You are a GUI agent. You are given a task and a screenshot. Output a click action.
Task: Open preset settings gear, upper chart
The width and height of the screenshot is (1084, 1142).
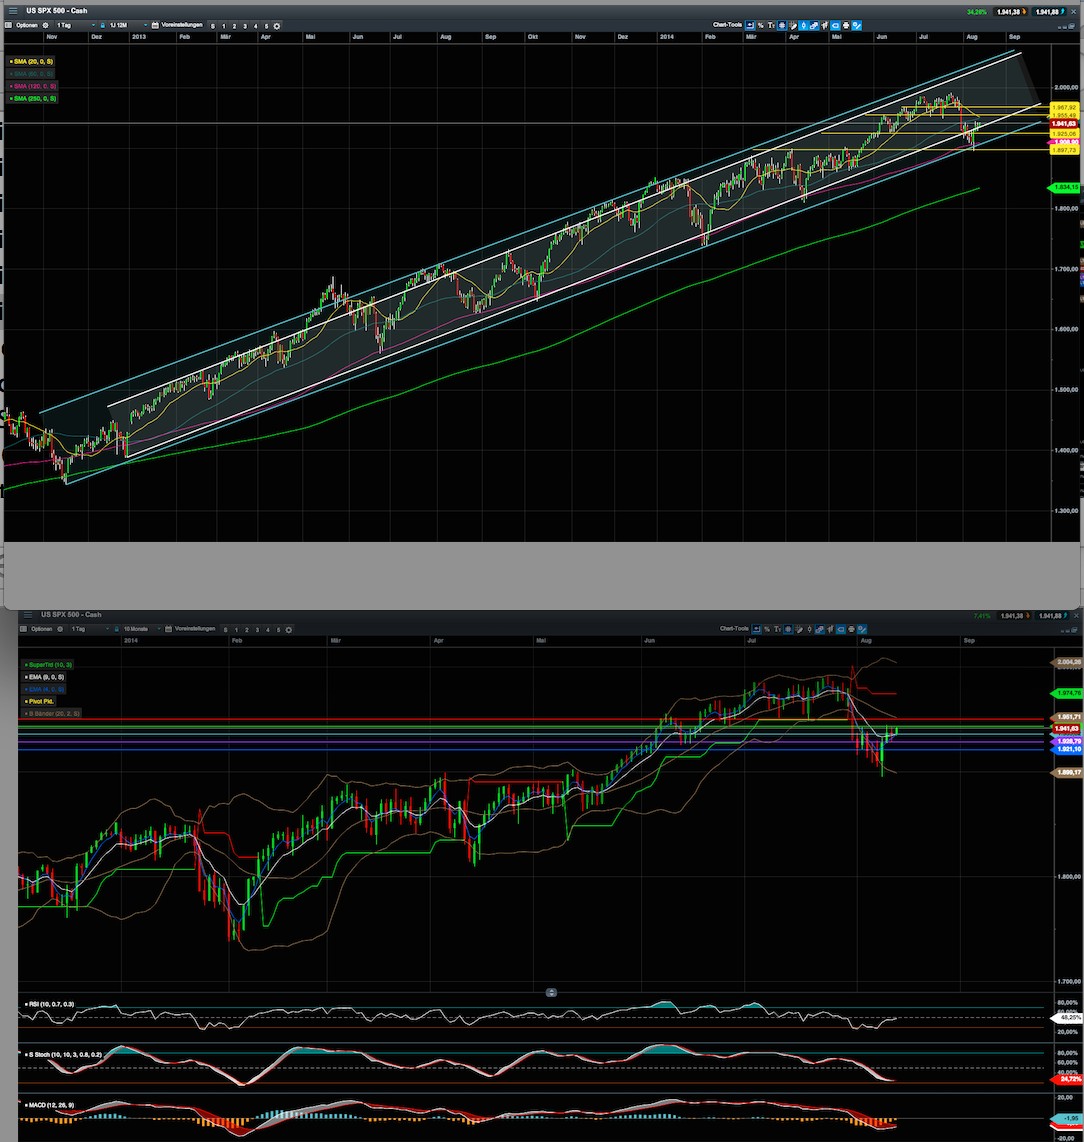(277, 26)
